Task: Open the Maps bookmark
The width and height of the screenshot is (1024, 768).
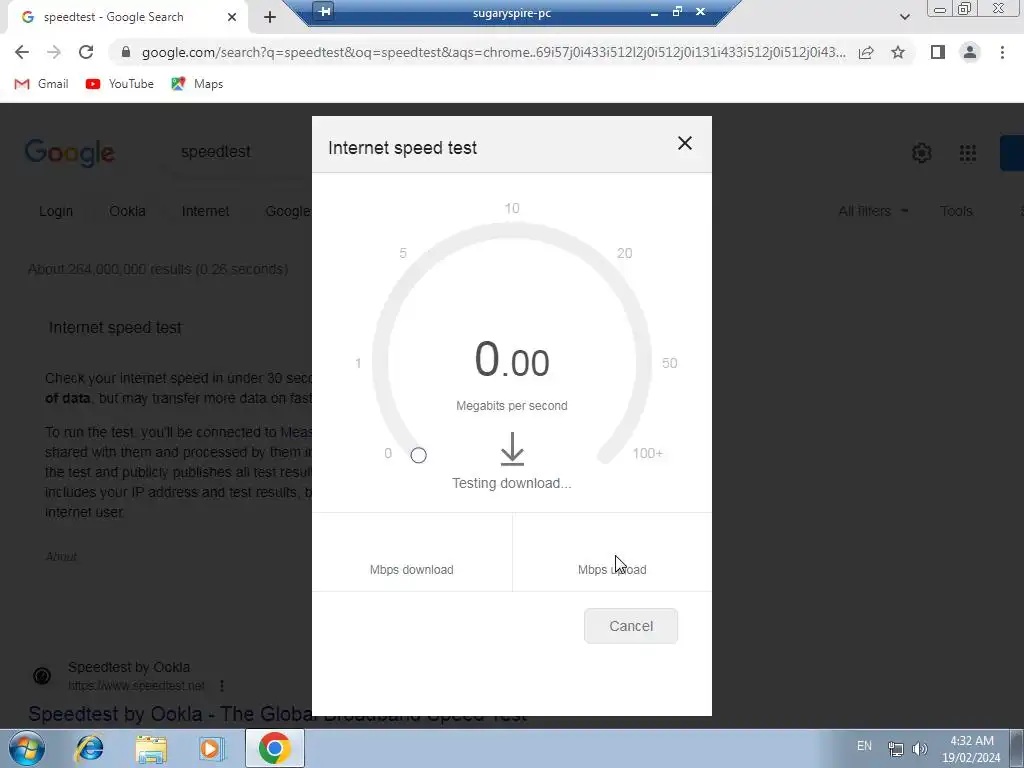Action: (197, 84)
